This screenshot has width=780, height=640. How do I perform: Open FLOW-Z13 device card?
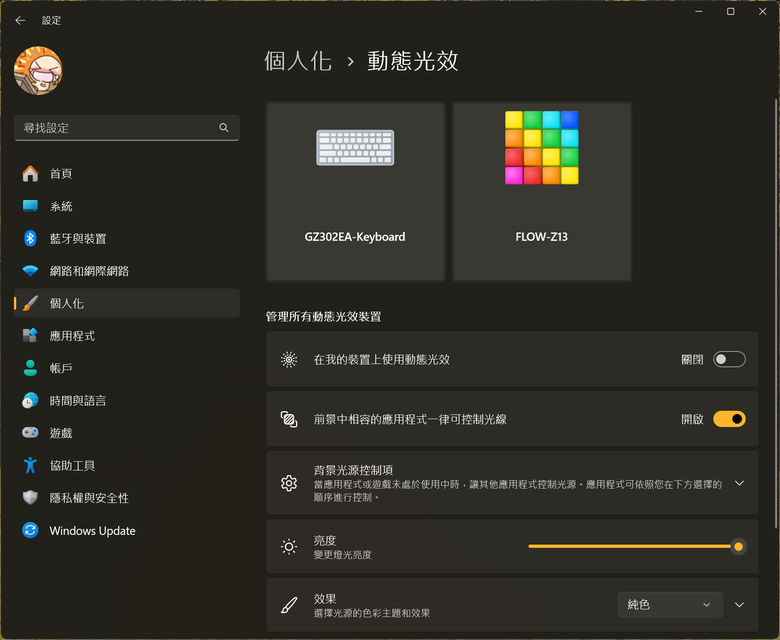point(542,192)
